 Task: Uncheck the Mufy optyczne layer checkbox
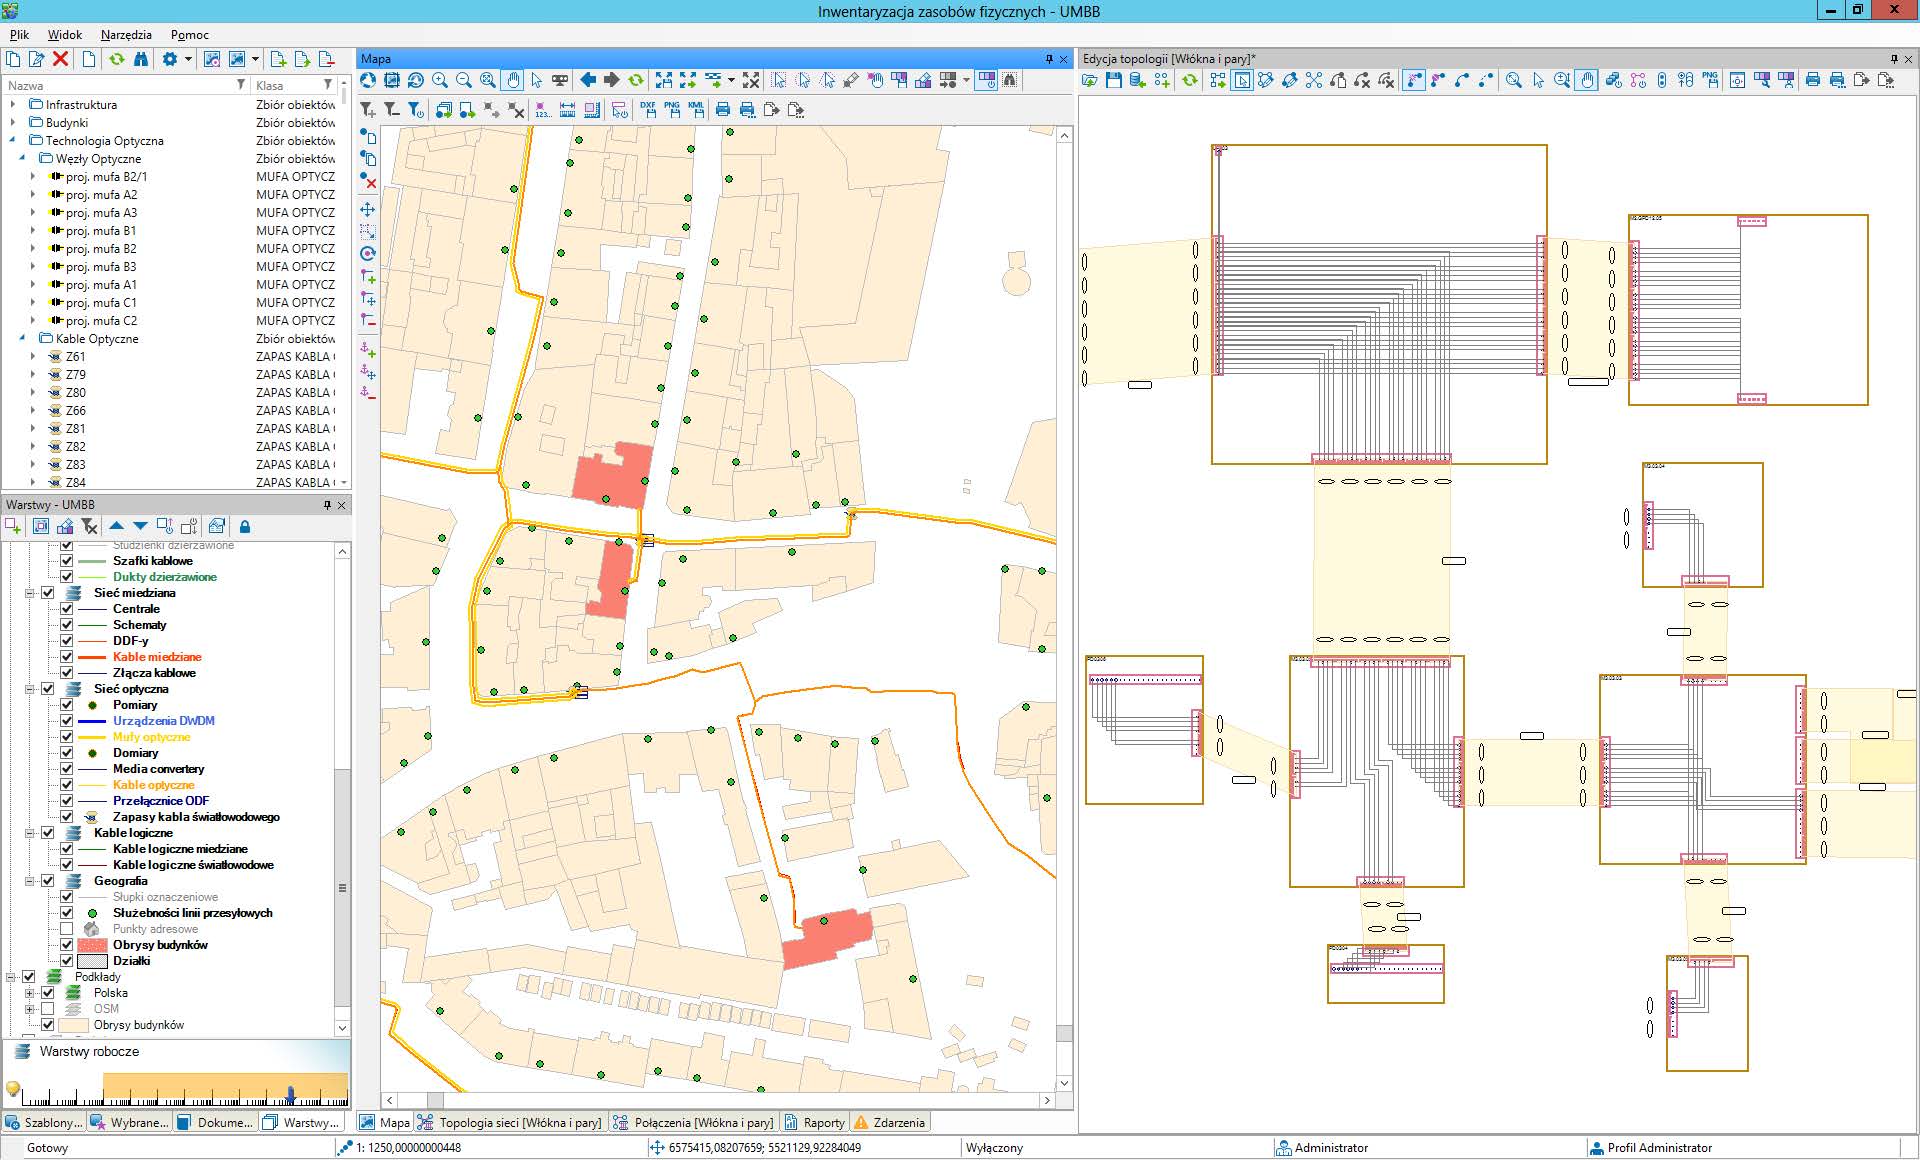[x=67, y=737]
